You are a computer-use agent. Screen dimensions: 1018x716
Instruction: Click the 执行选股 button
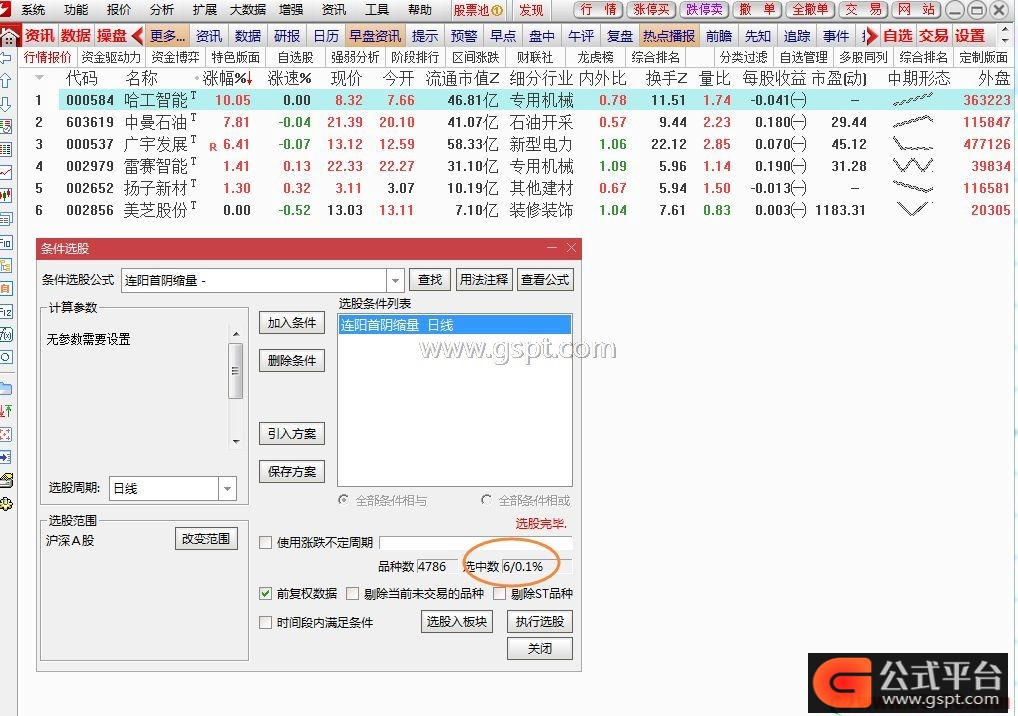(540, 622)
